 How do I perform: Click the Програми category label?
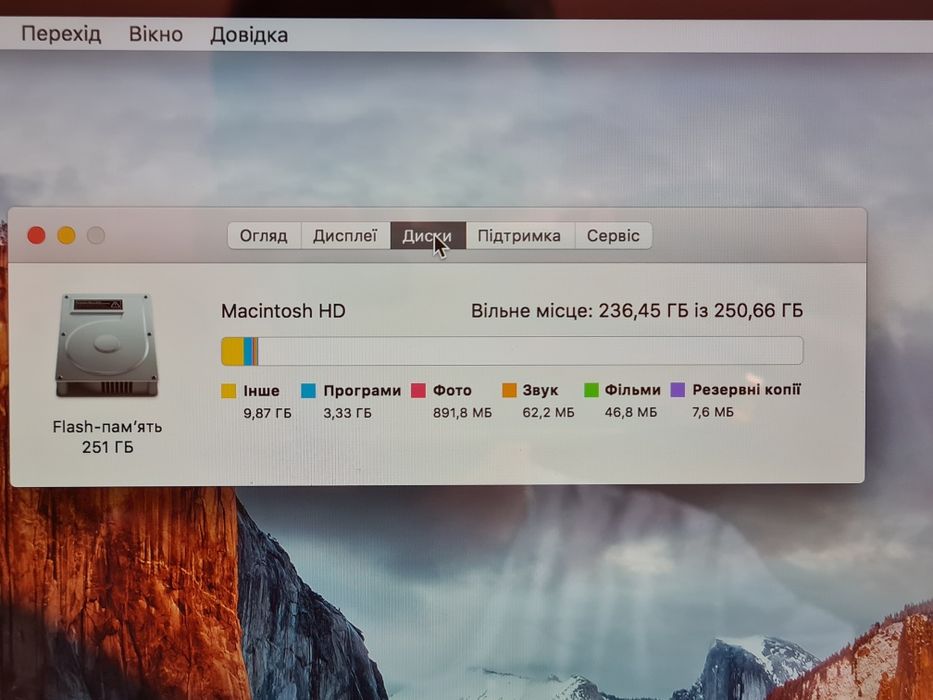pyautogui.click(x=362, y=391)
